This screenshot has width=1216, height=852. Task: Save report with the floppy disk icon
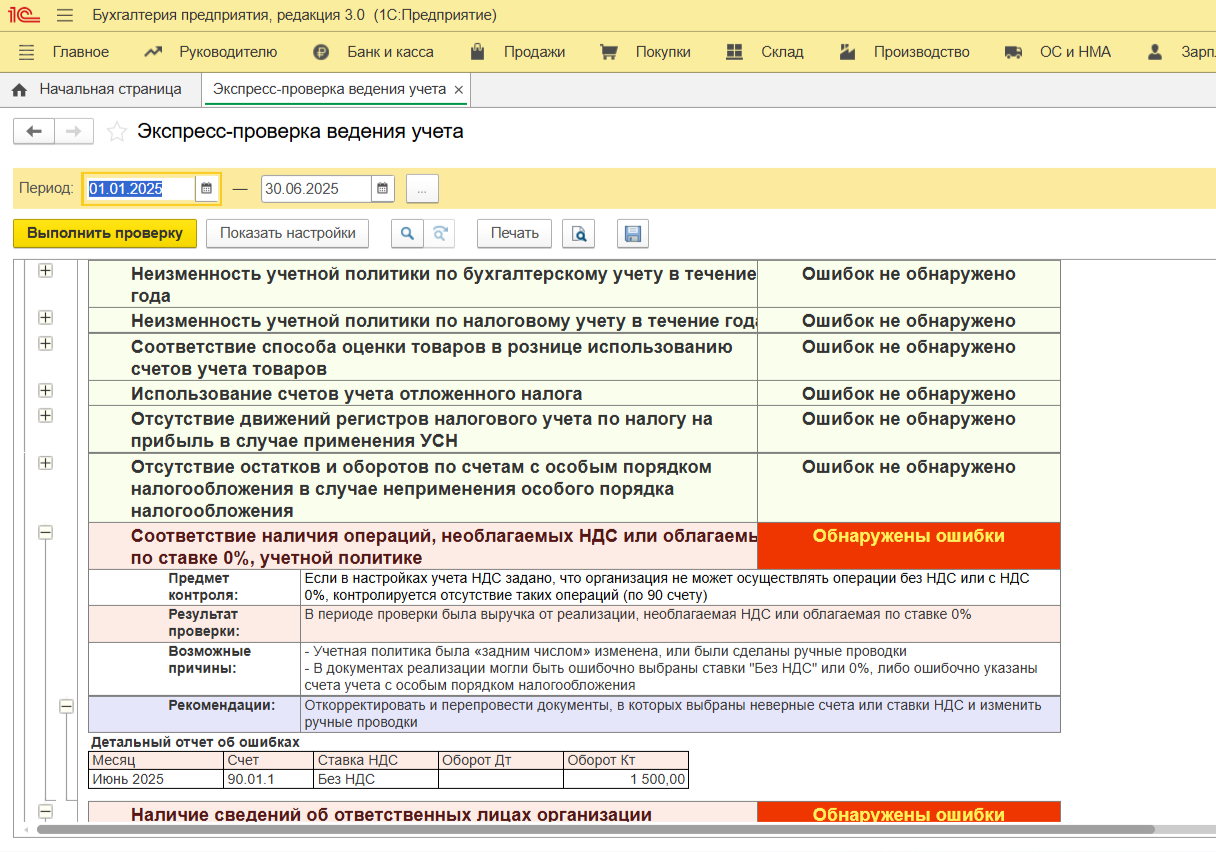point(632,233)
